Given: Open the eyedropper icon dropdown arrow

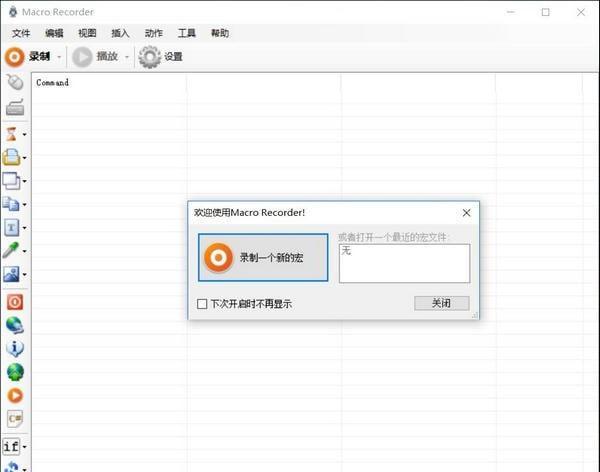Looking at the screenshot, I should tap(24, 251).
